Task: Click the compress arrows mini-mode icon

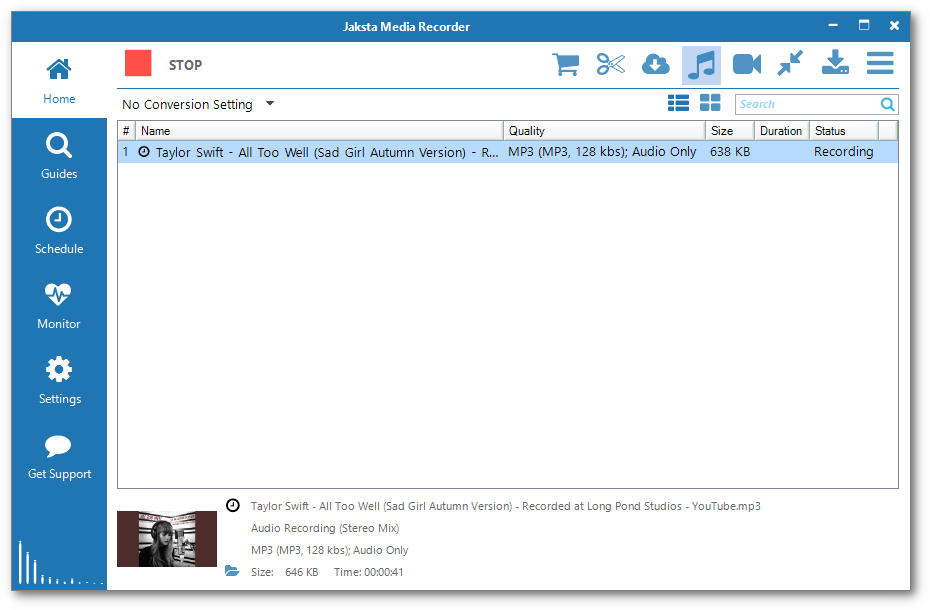Action: 791,63
